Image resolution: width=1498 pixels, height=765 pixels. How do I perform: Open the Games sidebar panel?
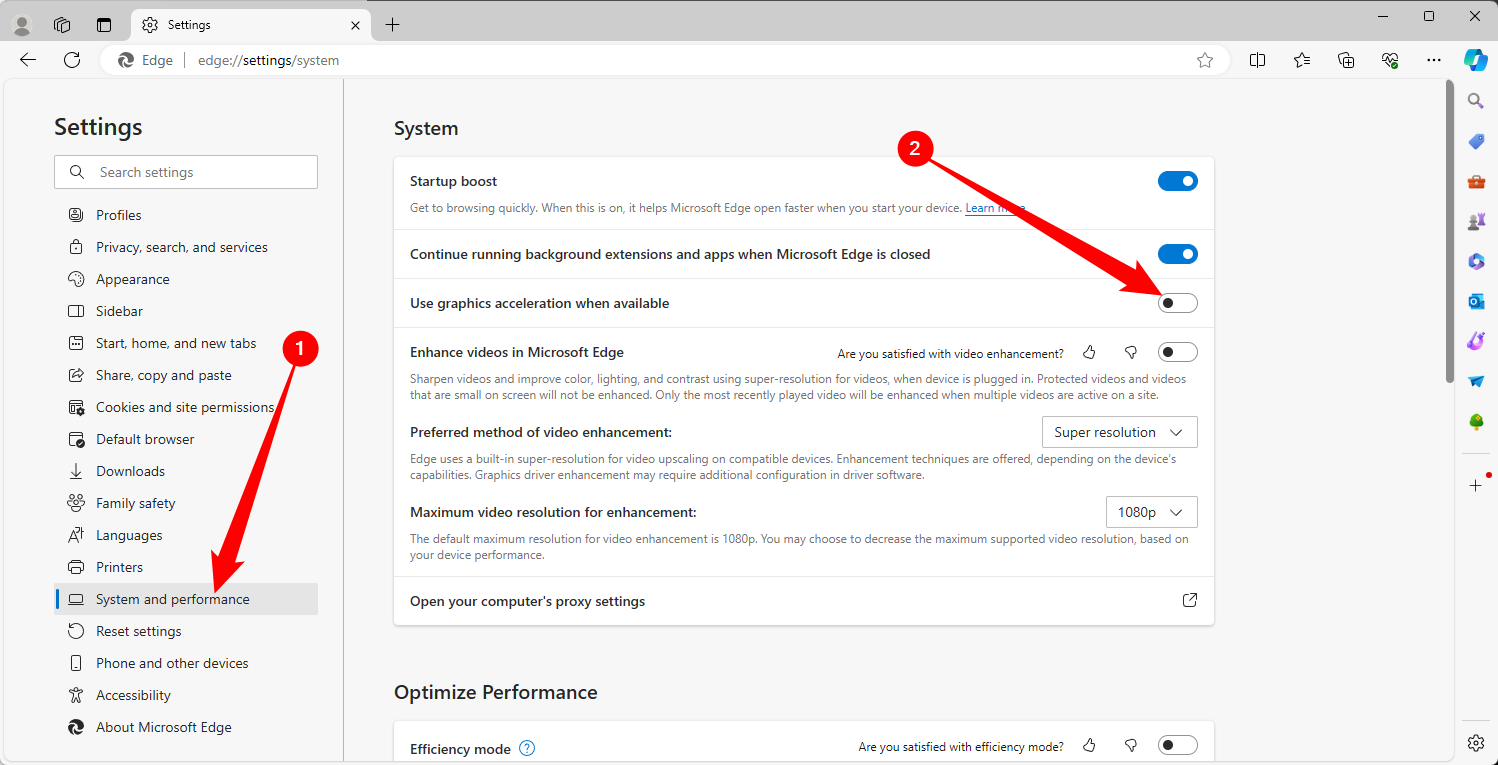pyautogui.click(x=1476, y=221)
